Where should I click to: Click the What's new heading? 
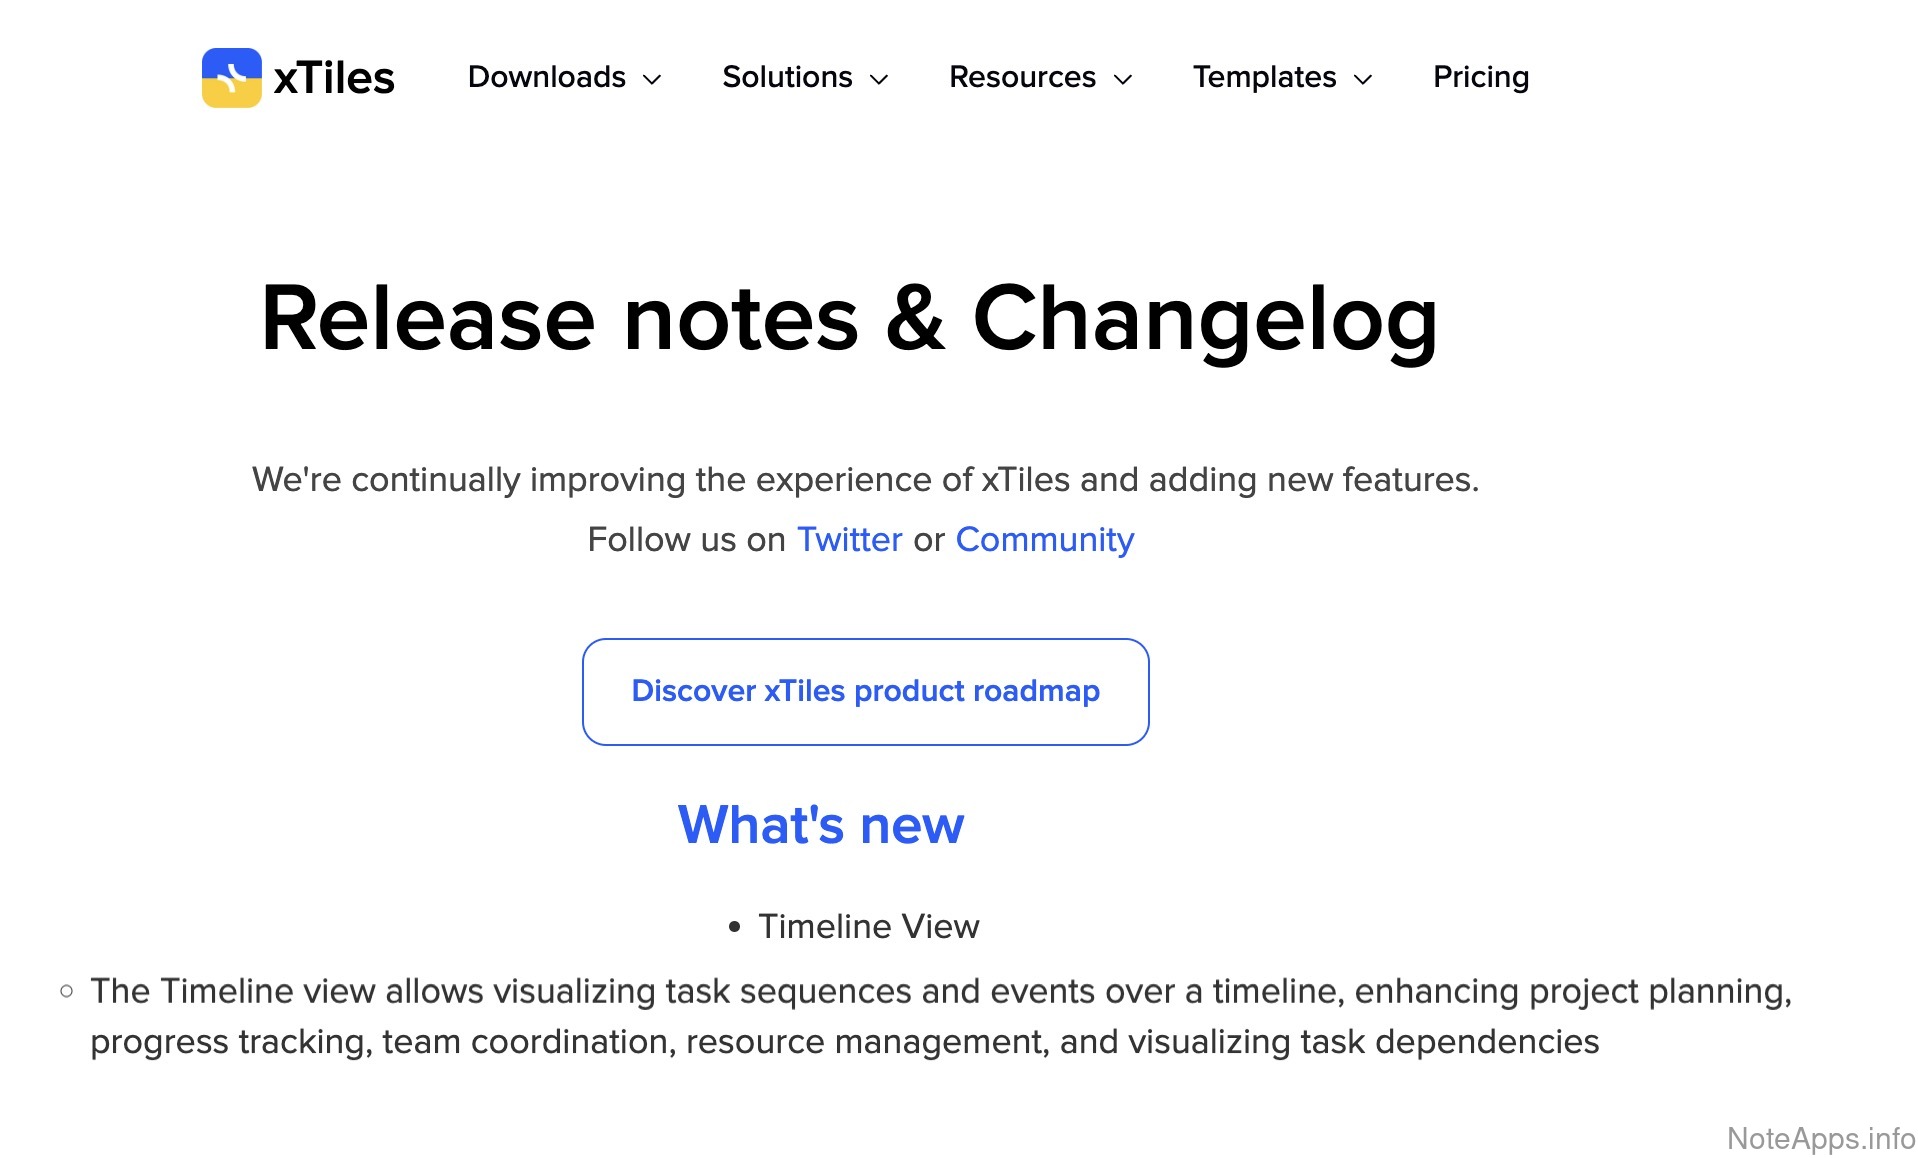pos(820,825)
